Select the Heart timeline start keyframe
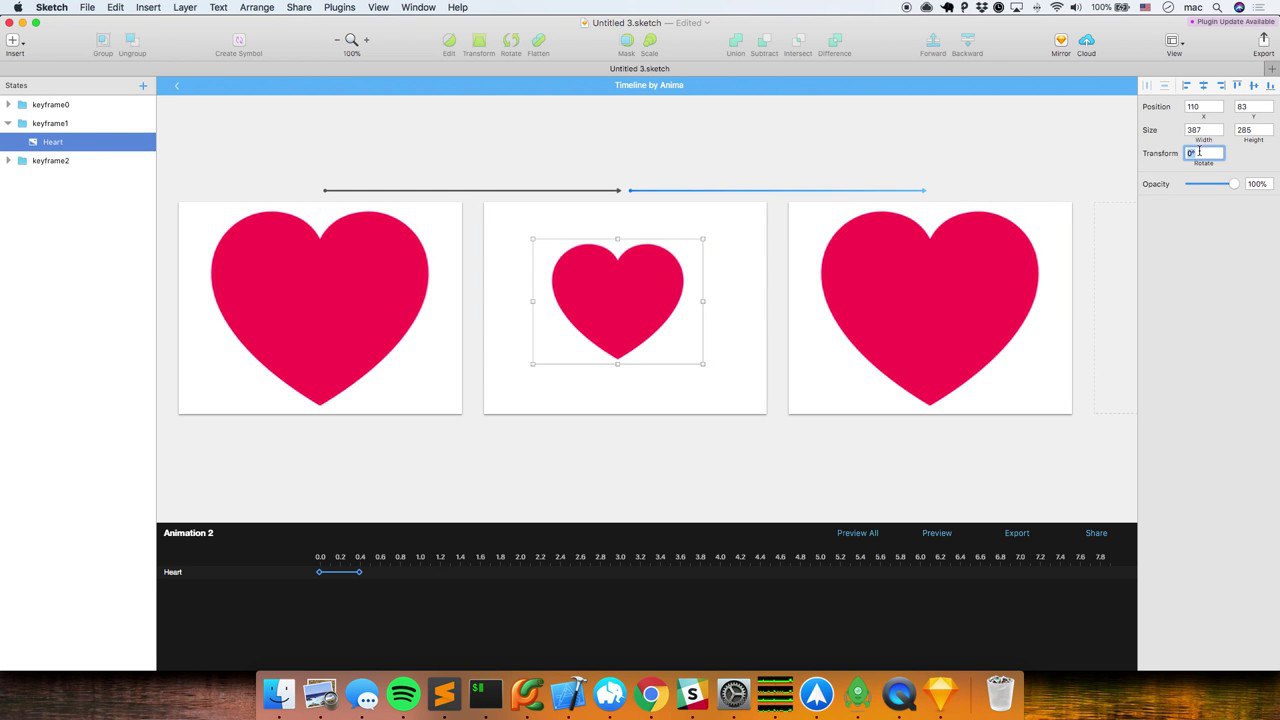The height and width of the screenshot is (720, 1280). 319,572
